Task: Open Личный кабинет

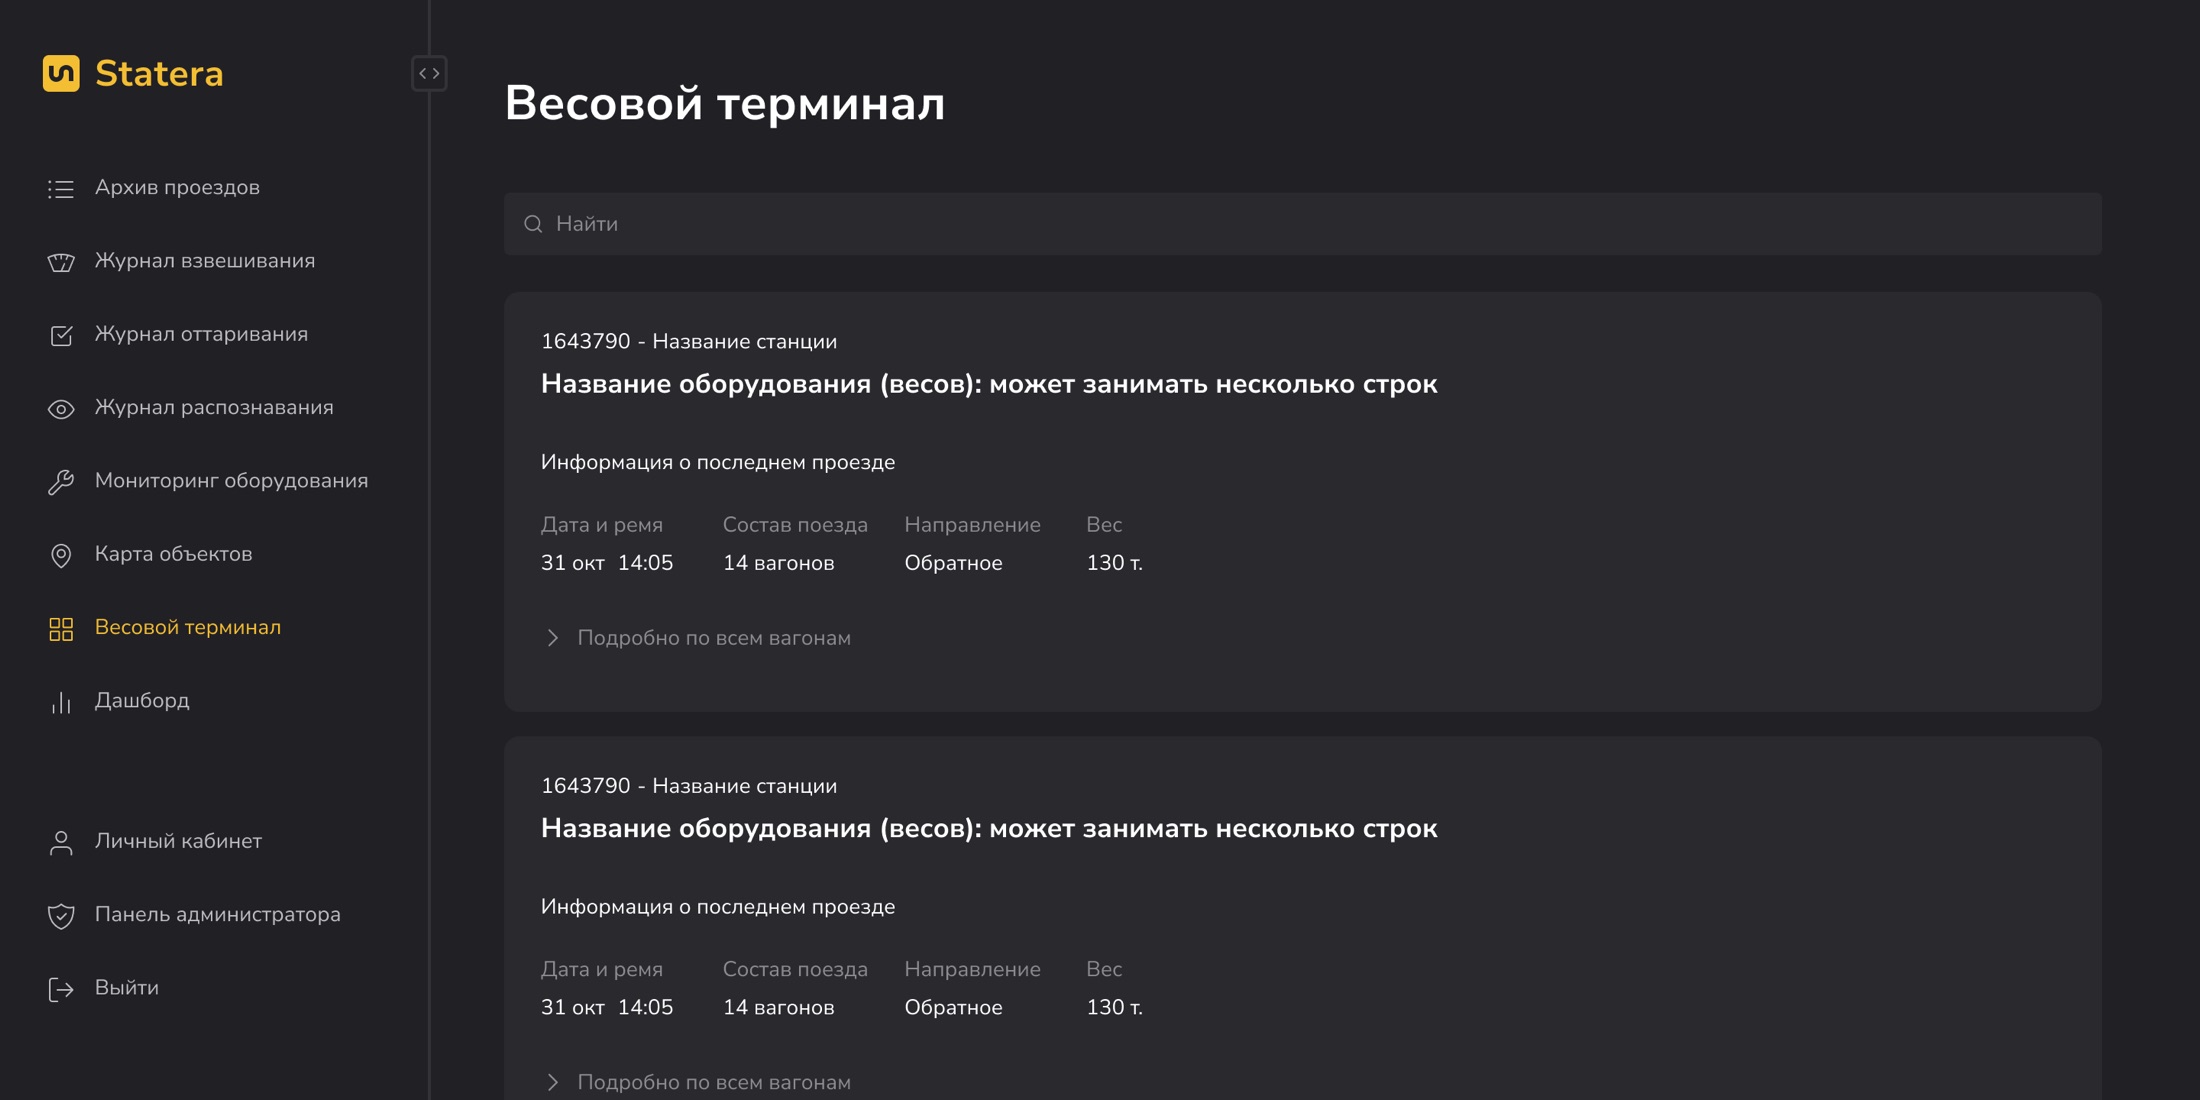Action: [x=178, y=841]
